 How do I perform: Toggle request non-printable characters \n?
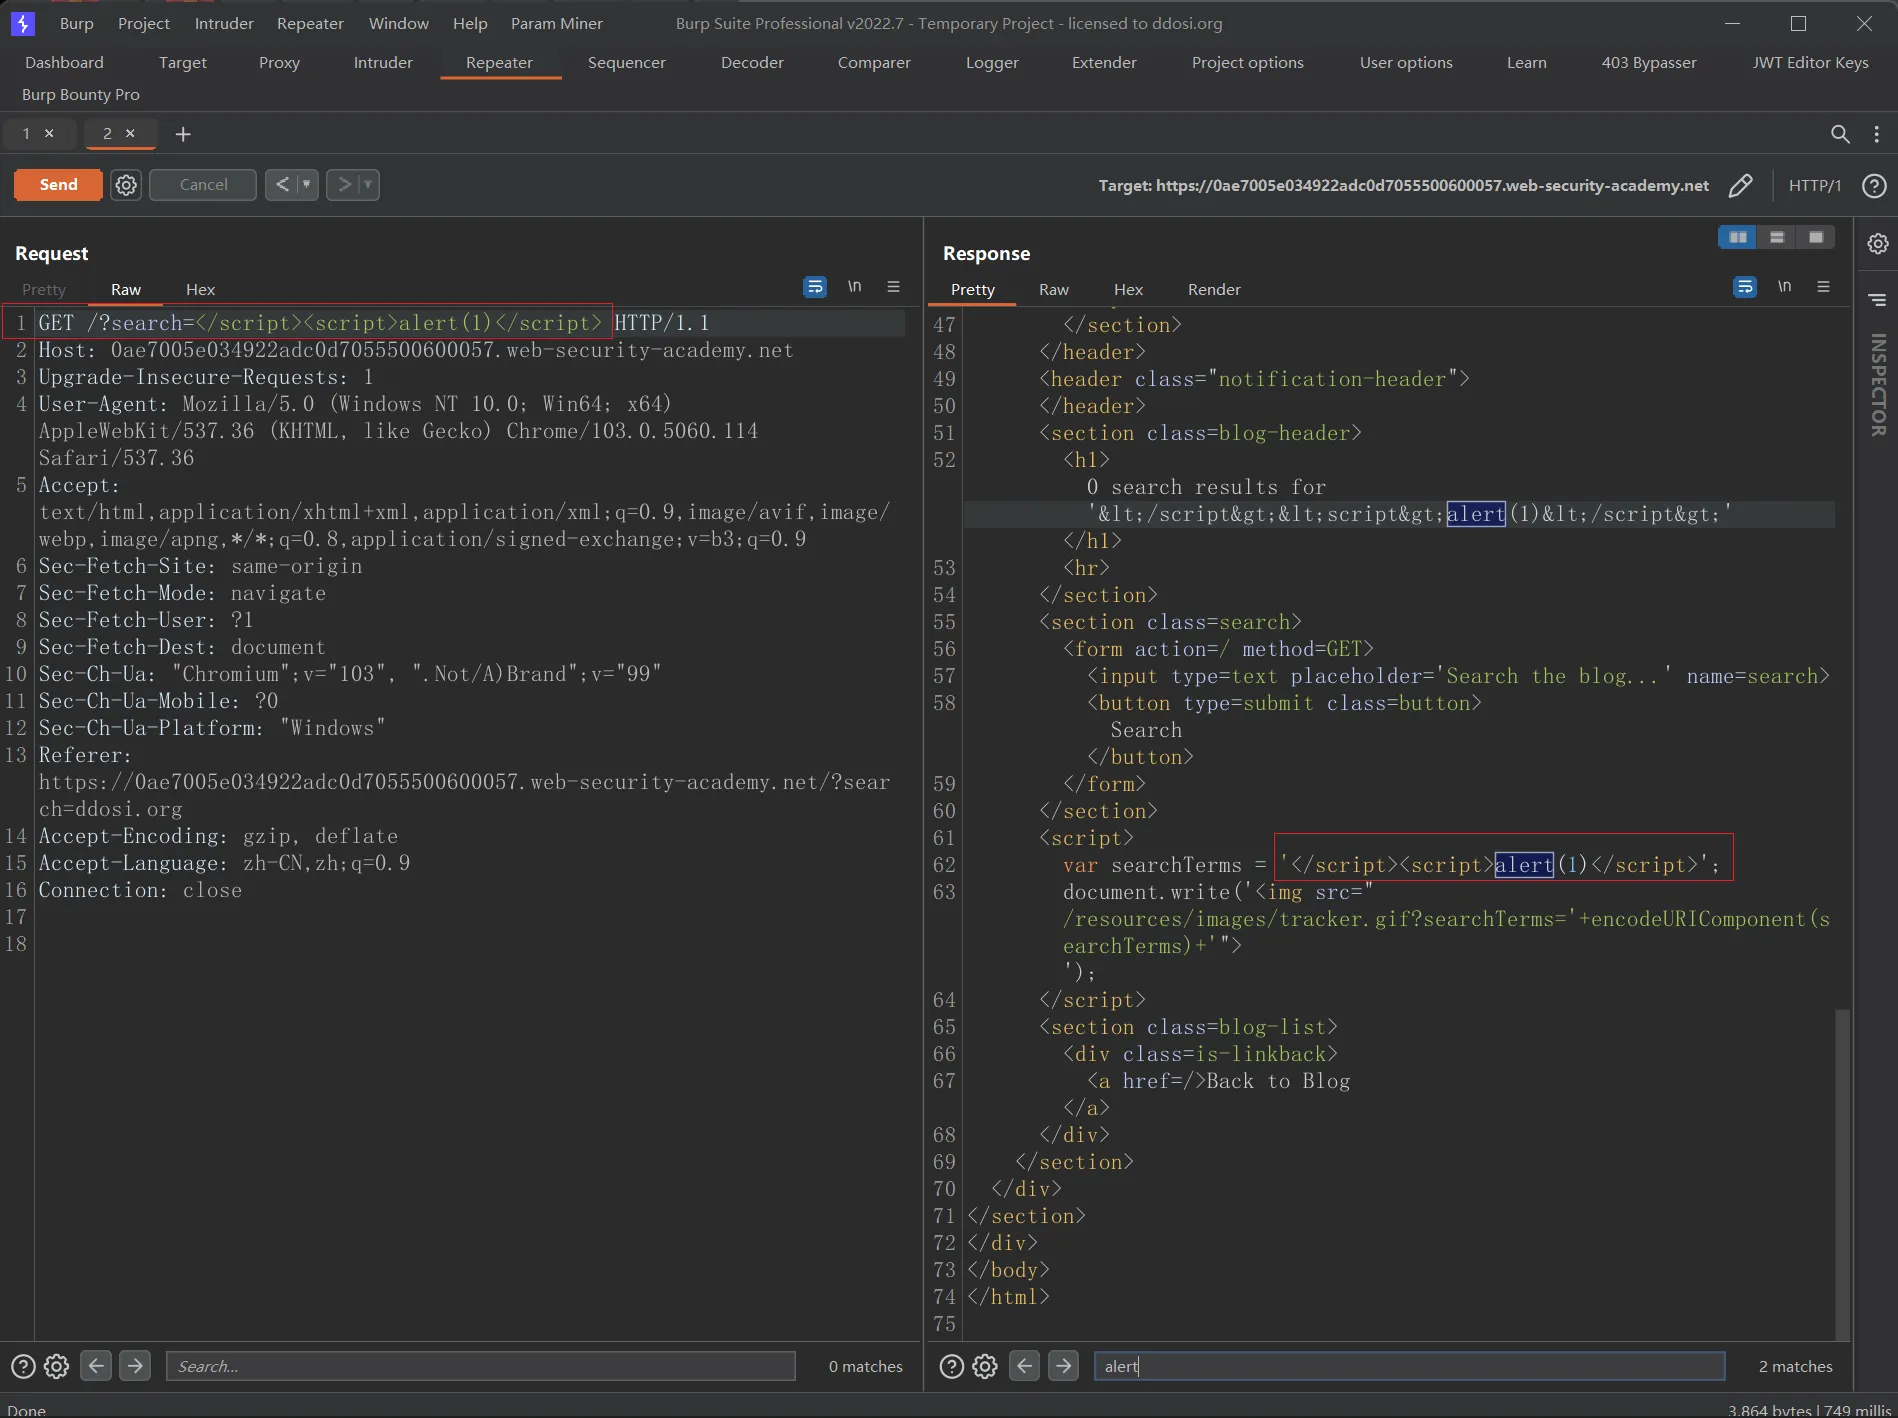click(x=854, y=287)
